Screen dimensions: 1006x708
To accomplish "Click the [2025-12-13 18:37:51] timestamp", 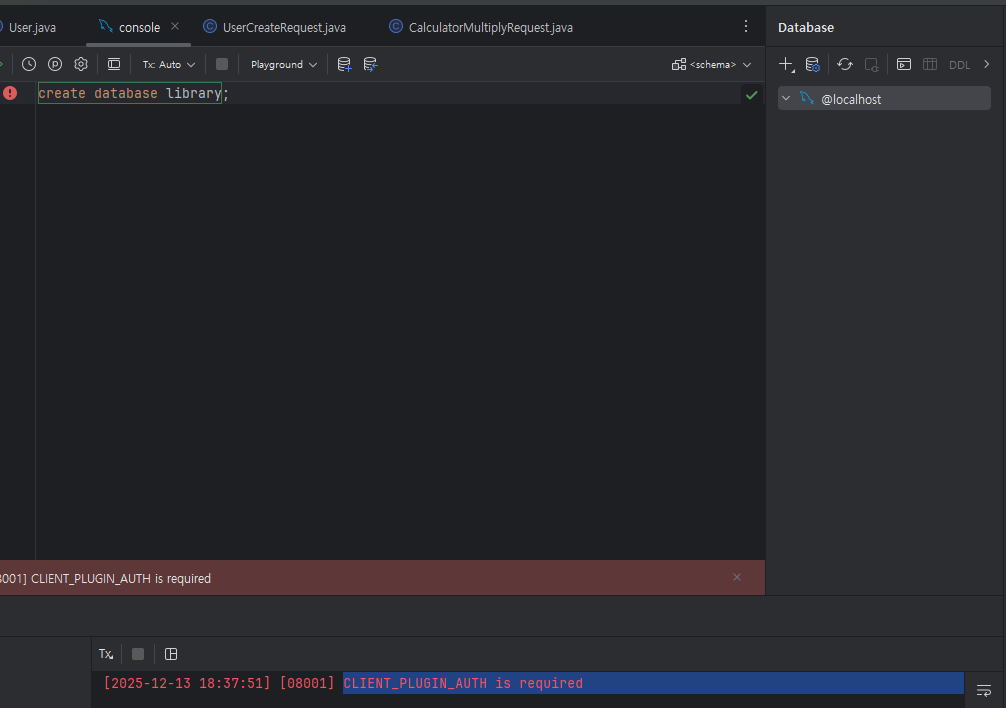I will (x=187, y=684).
